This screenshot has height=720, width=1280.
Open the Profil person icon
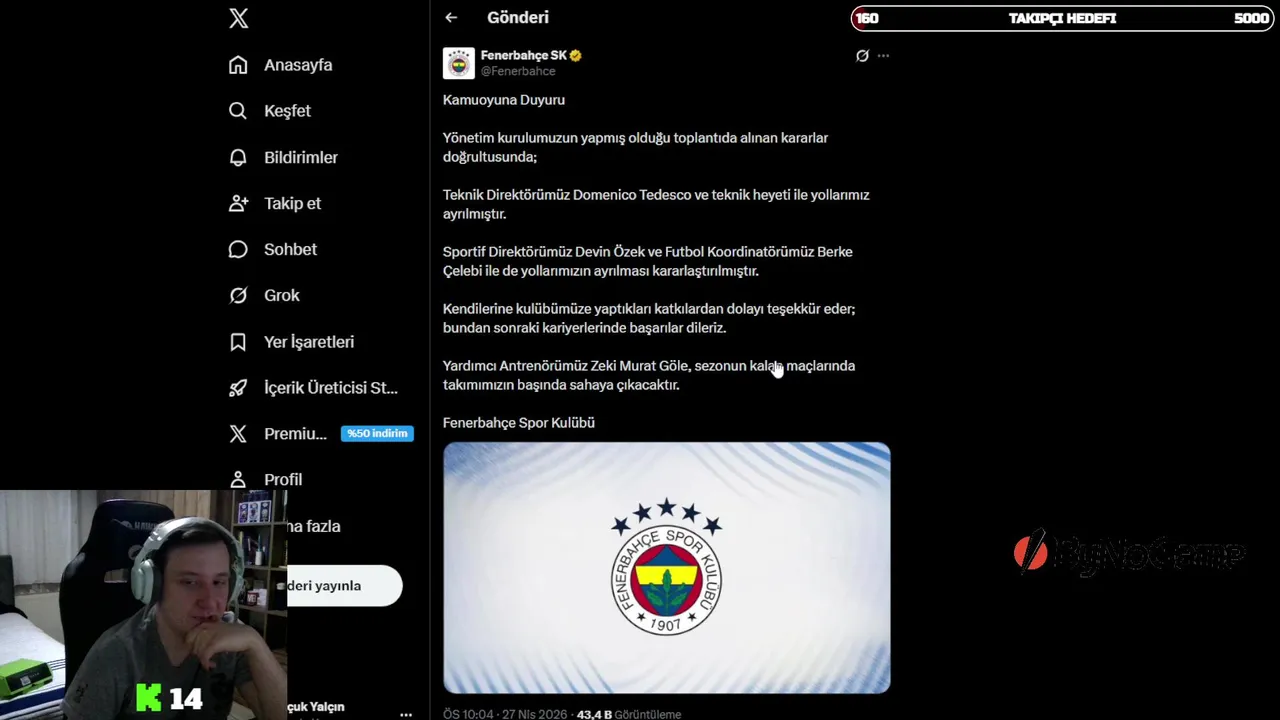238,480
